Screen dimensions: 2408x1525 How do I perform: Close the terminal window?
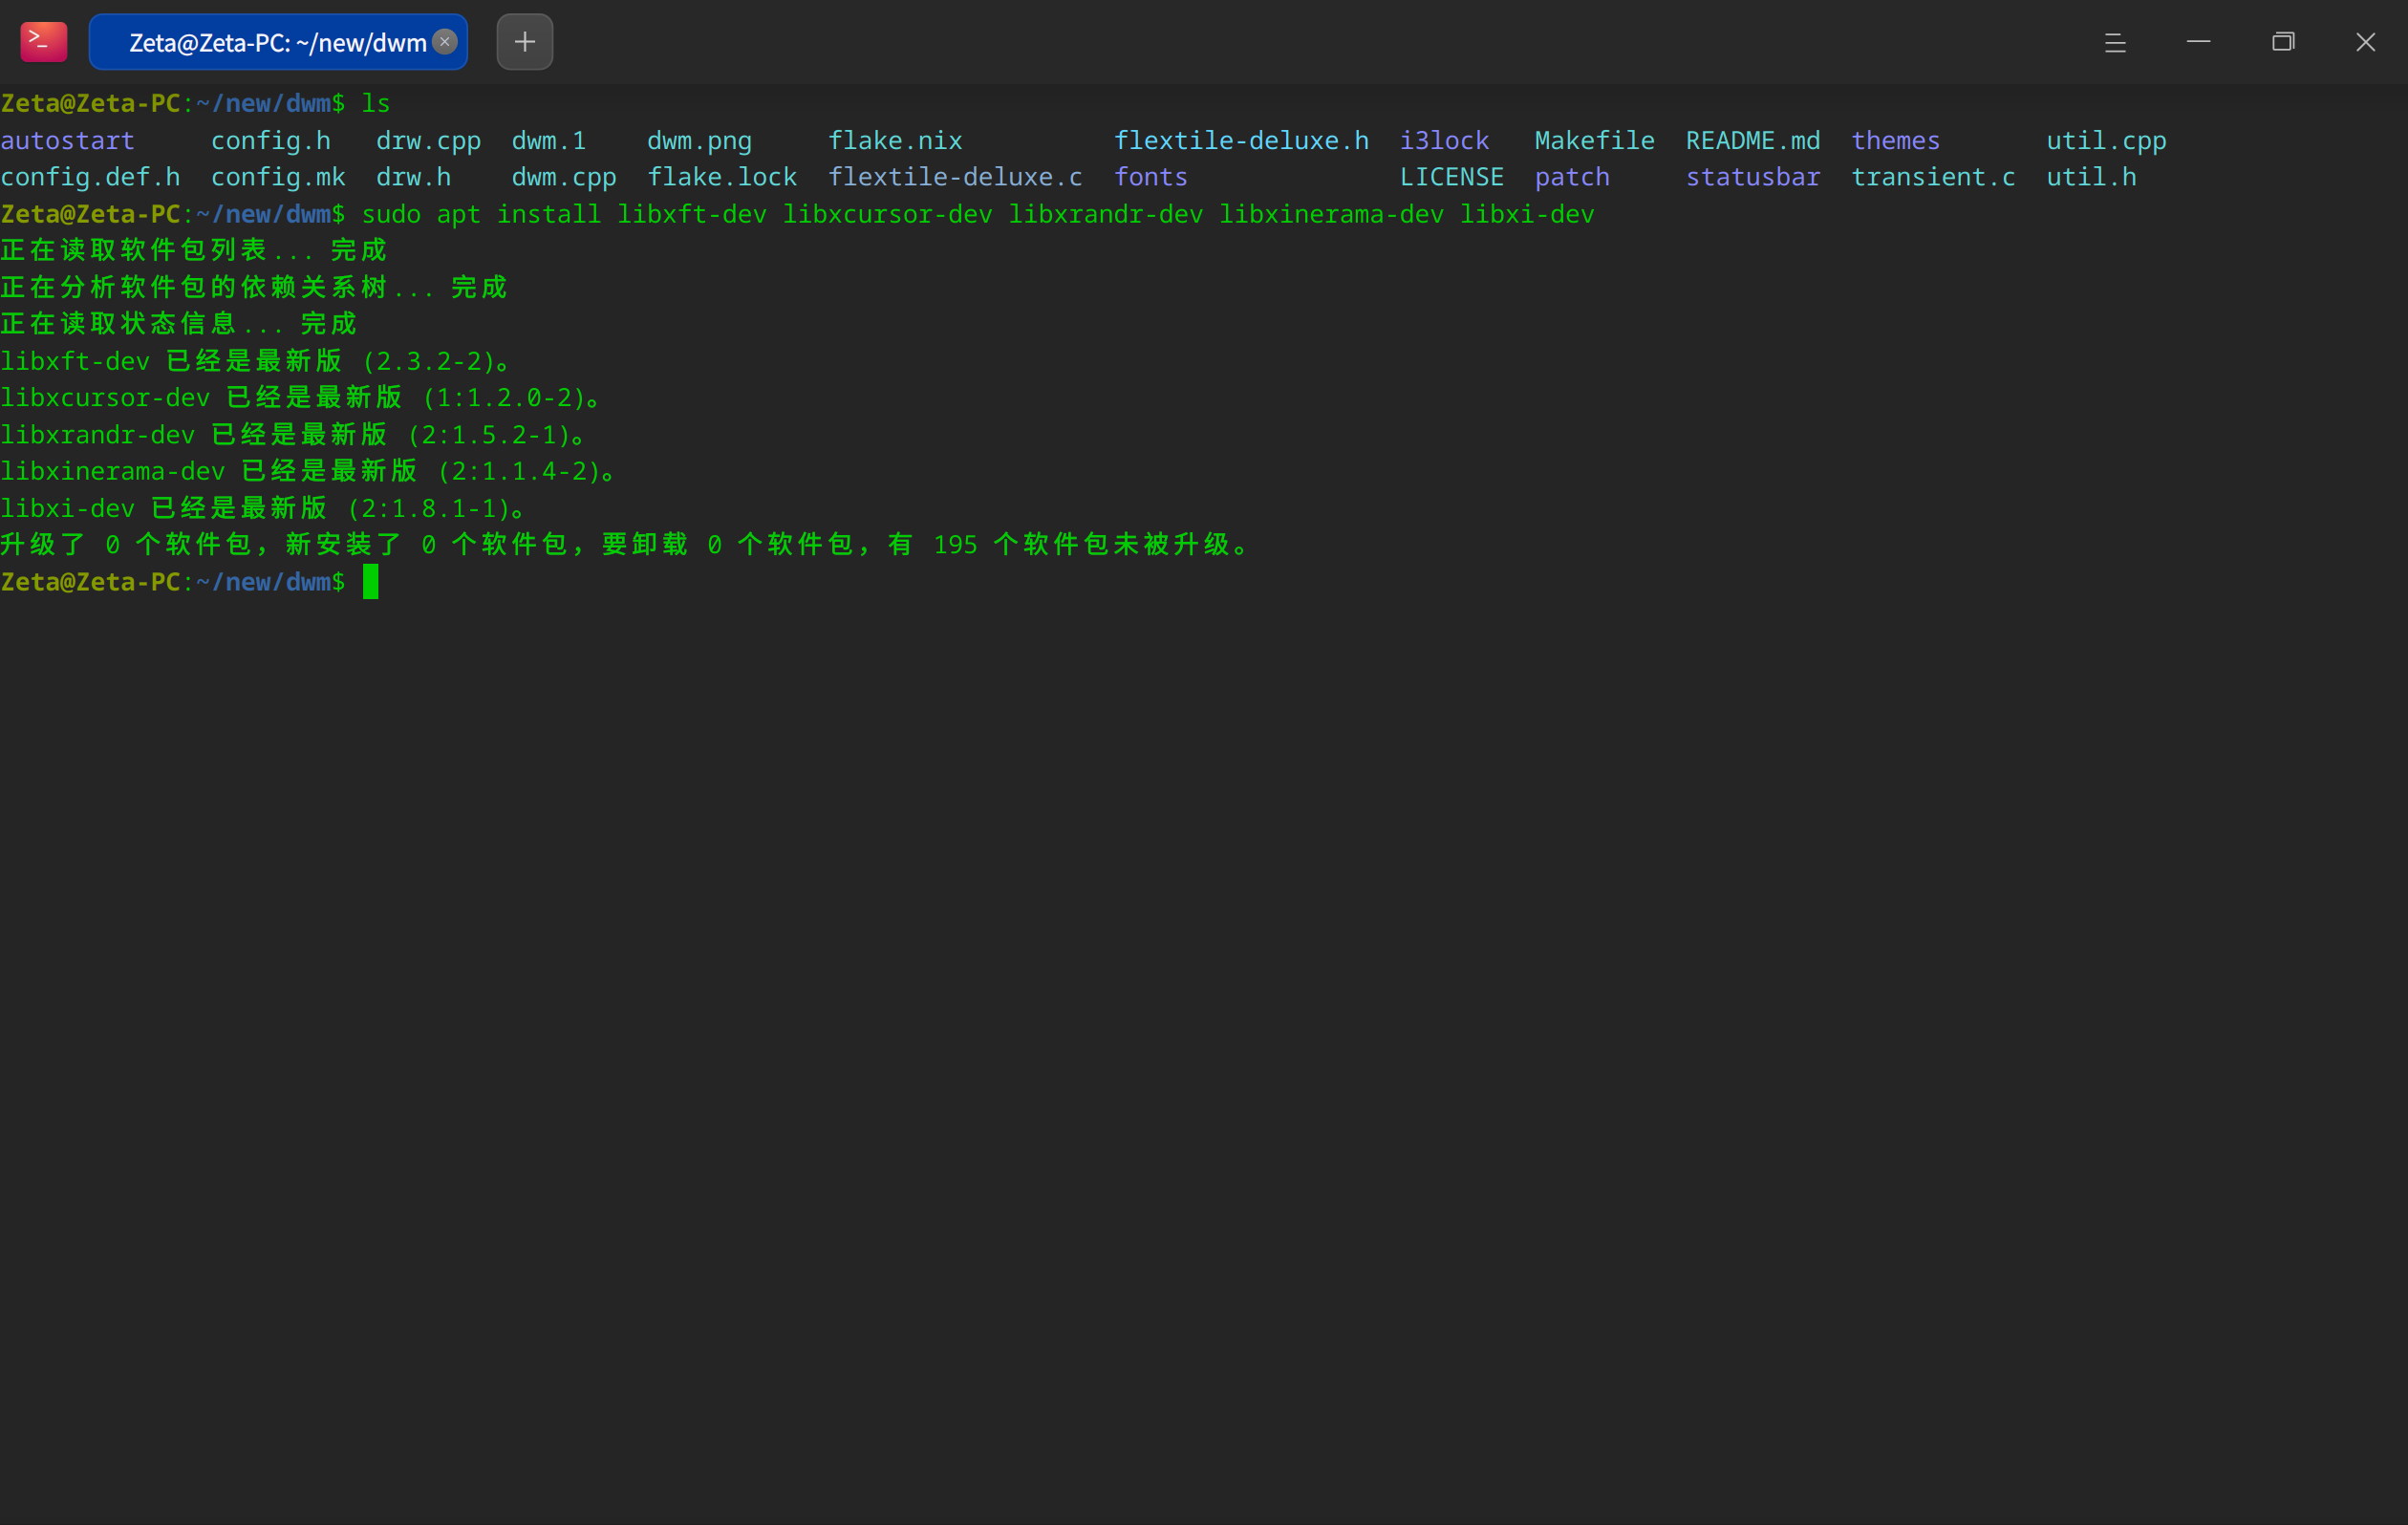point(2365,42)
